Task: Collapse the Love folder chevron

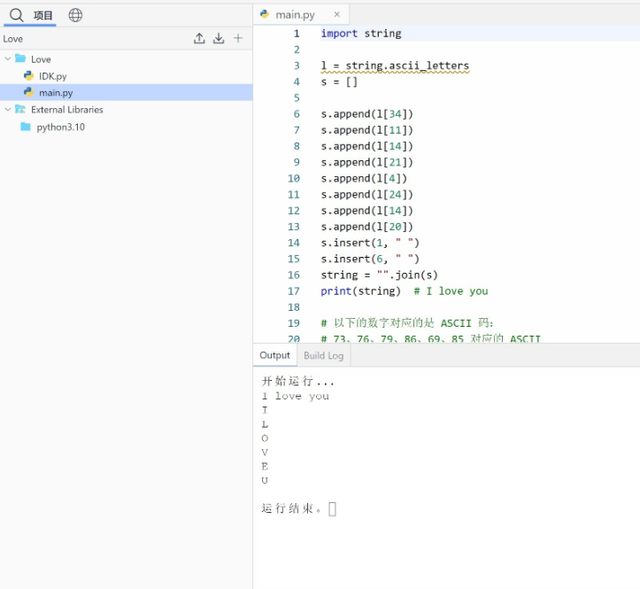Action: pyautogui.click(x=7, y=59)
